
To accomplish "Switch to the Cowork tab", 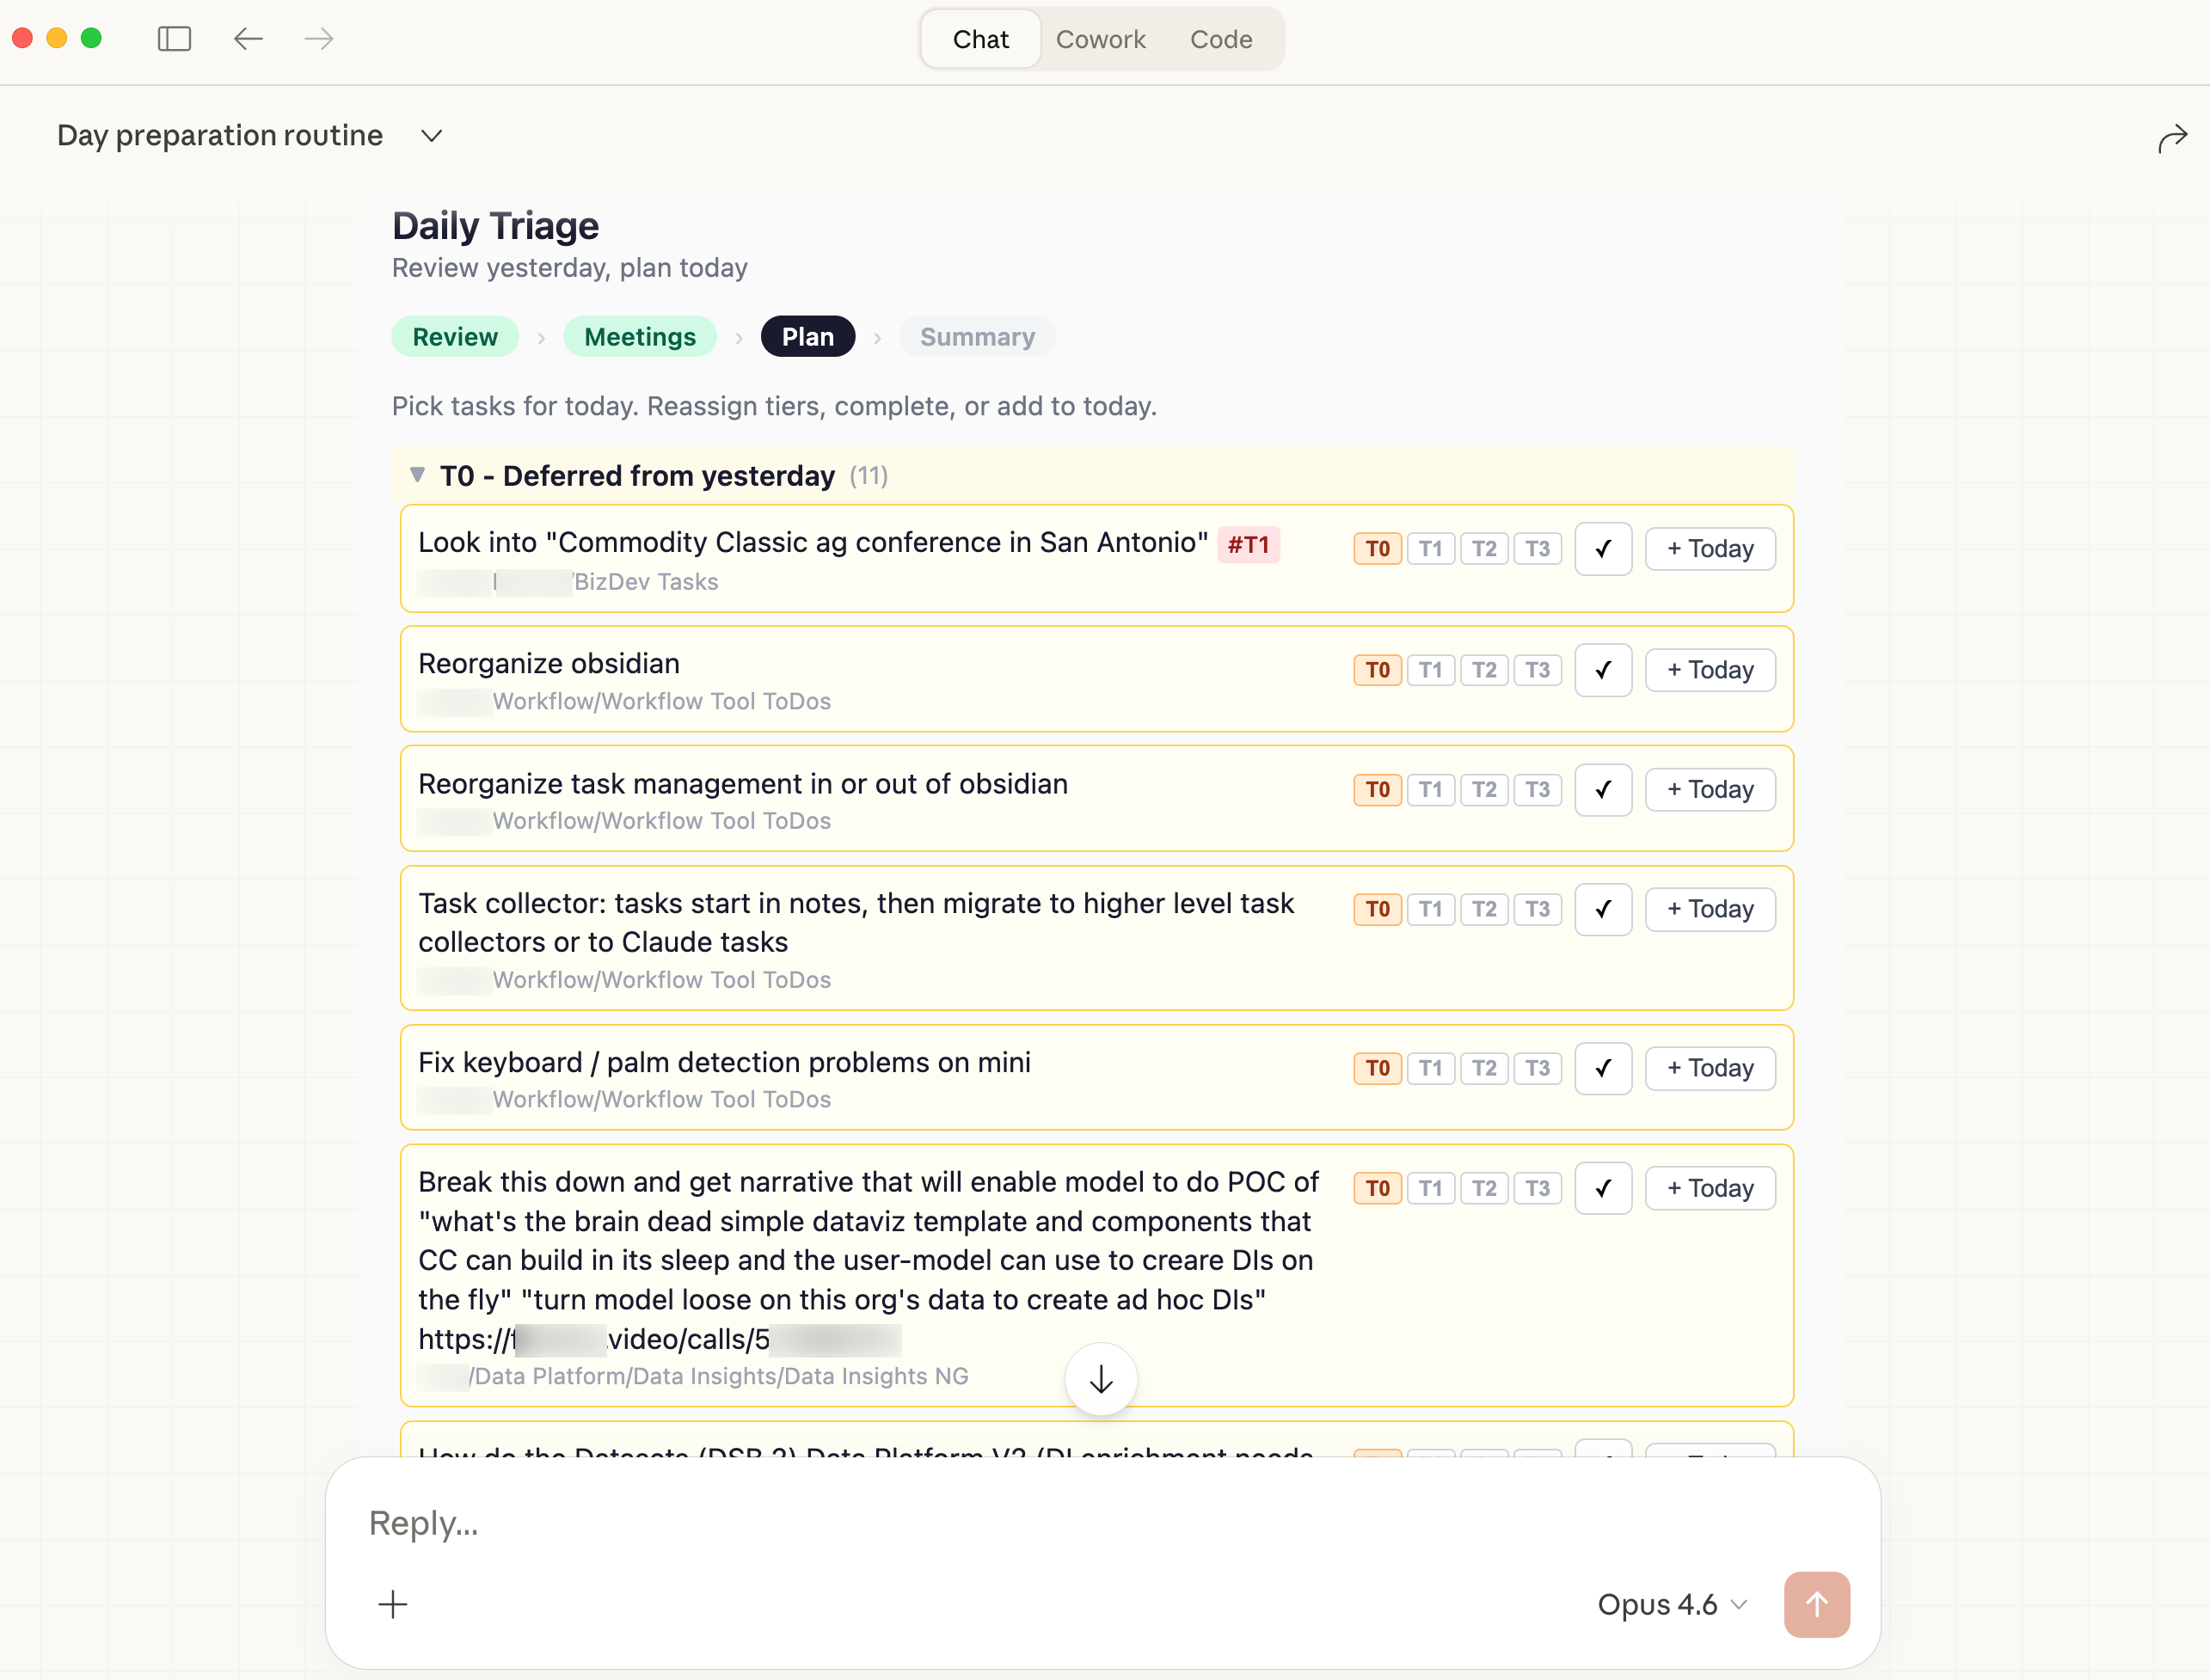I will click(1100, 39).
